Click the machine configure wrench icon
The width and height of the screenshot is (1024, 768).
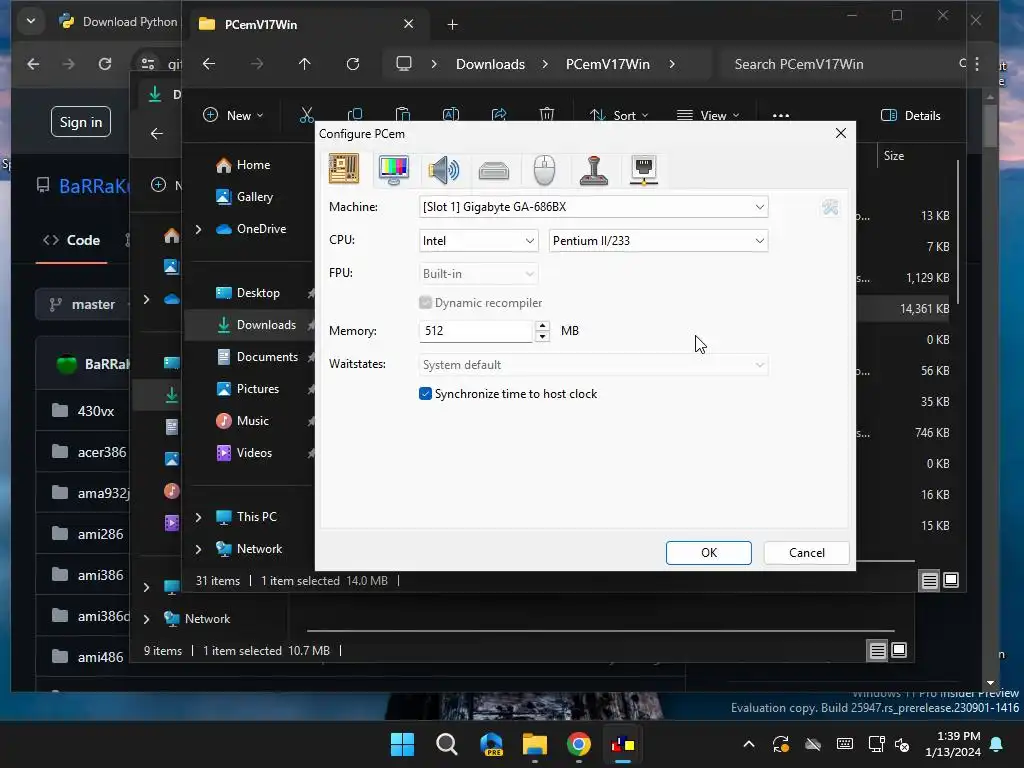click(830, 208)
